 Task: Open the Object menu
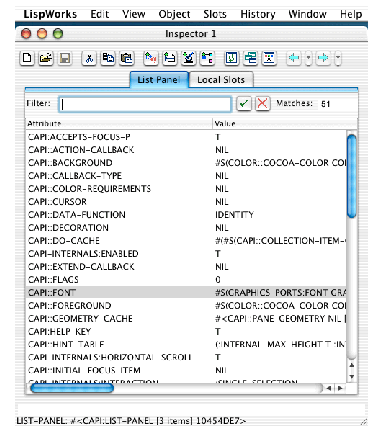pyautogui.click(x=174, y=14)
